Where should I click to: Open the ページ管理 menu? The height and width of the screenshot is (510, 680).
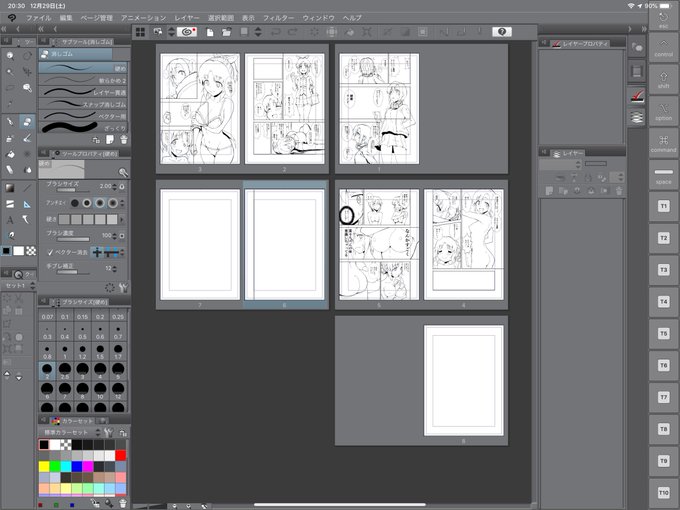click(96, 18)
